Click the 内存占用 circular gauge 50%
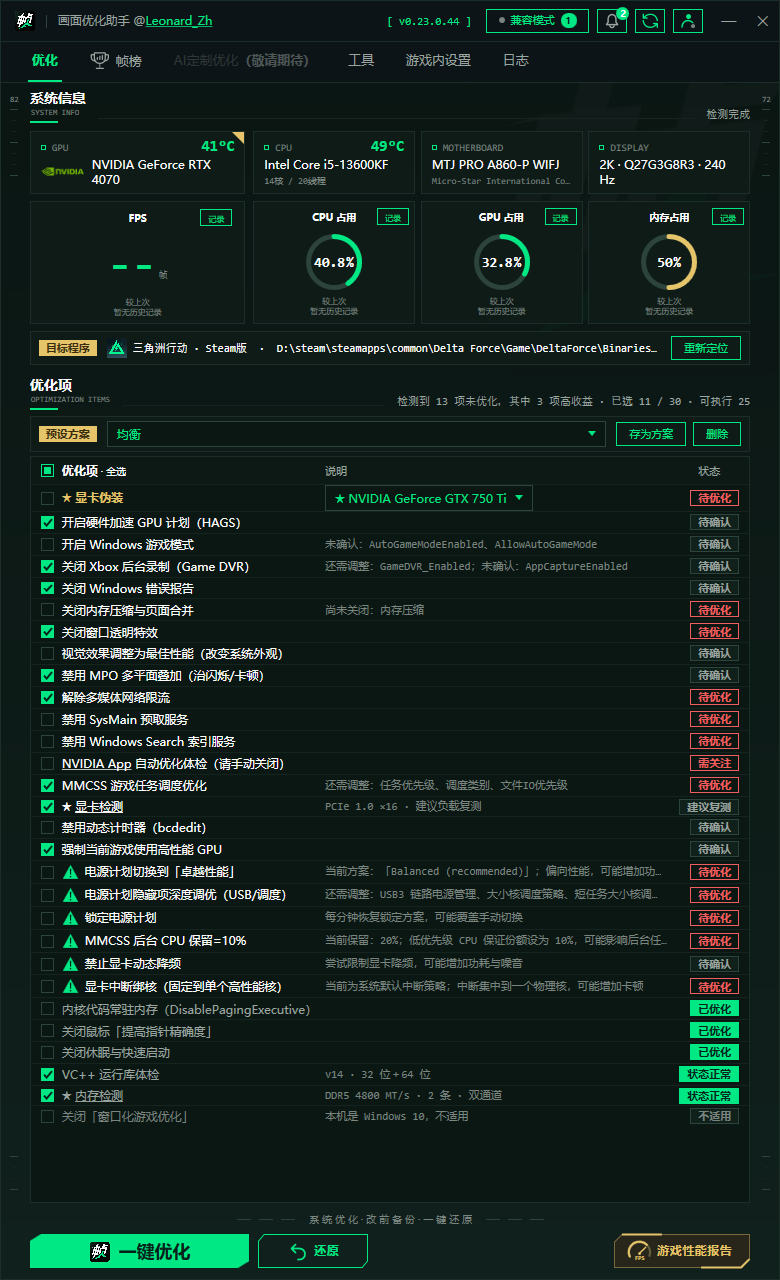This screenshot has height=1280, width=780. pyautogui.click(x=669, y=262)
